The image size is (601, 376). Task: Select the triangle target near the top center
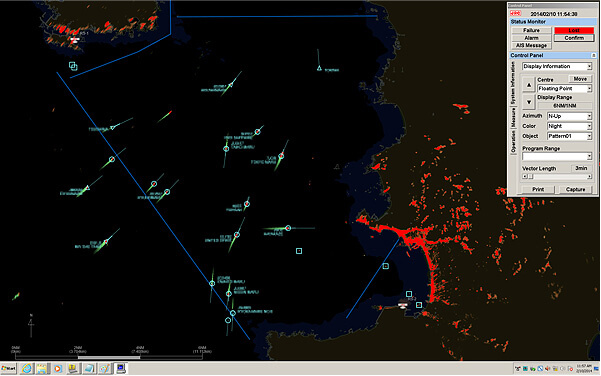point(319,68)
